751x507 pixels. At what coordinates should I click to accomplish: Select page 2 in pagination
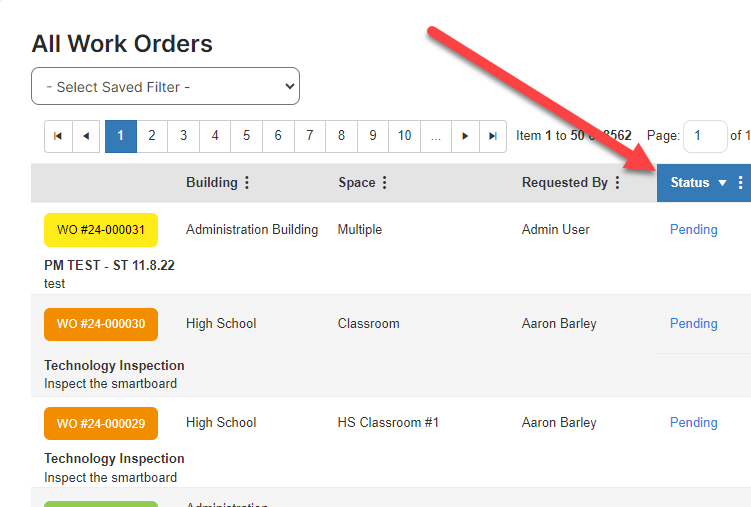coord(152,136)
